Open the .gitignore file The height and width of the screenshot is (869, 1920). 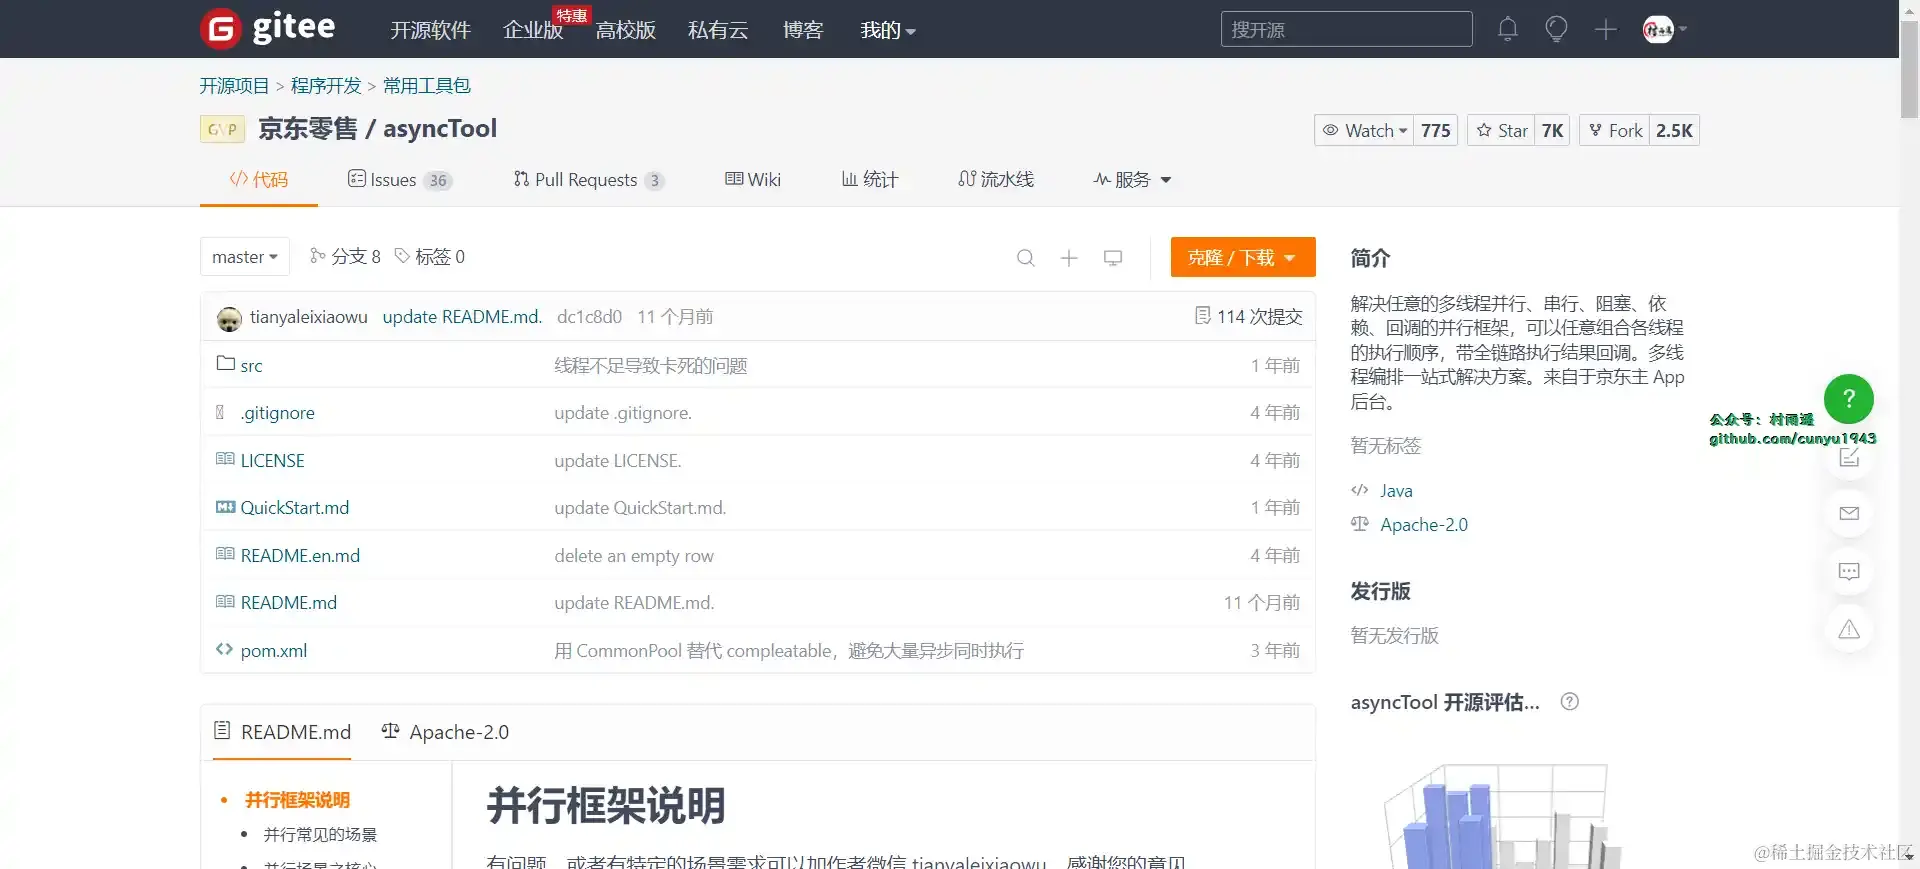tap(277, 413)
